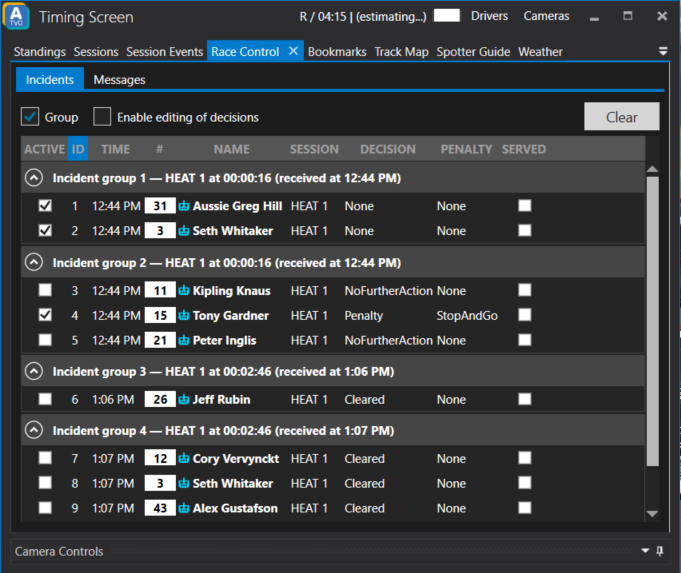The image size is (681, 573).
Task: Sort by the PENALTY column header
Action: [x=466, y=149]
